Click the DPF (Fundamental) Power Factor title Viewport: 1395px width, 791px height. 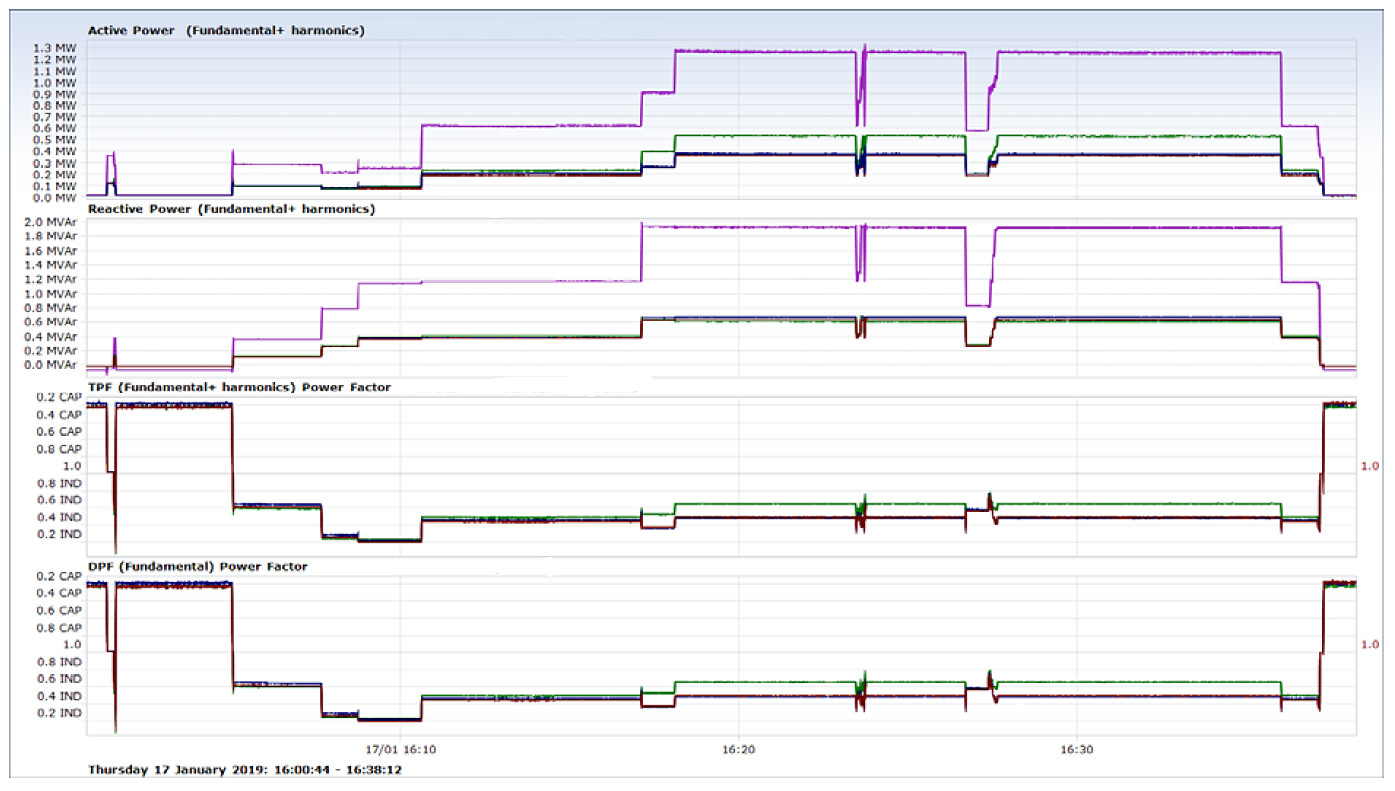[x=197, y=567]
